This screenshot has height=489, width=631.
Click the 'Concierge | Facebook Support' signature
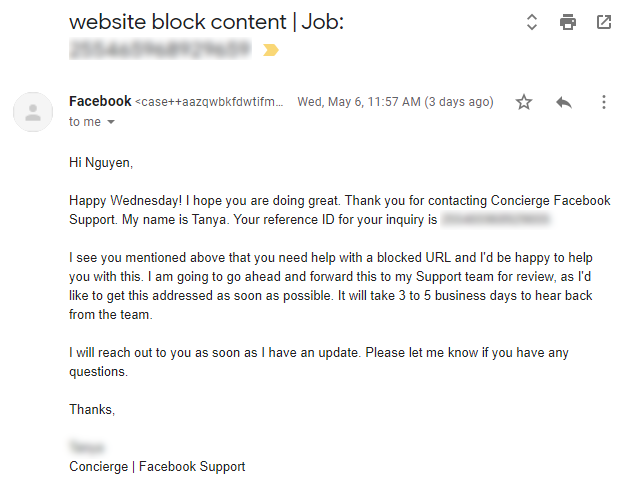click(157, 466)
